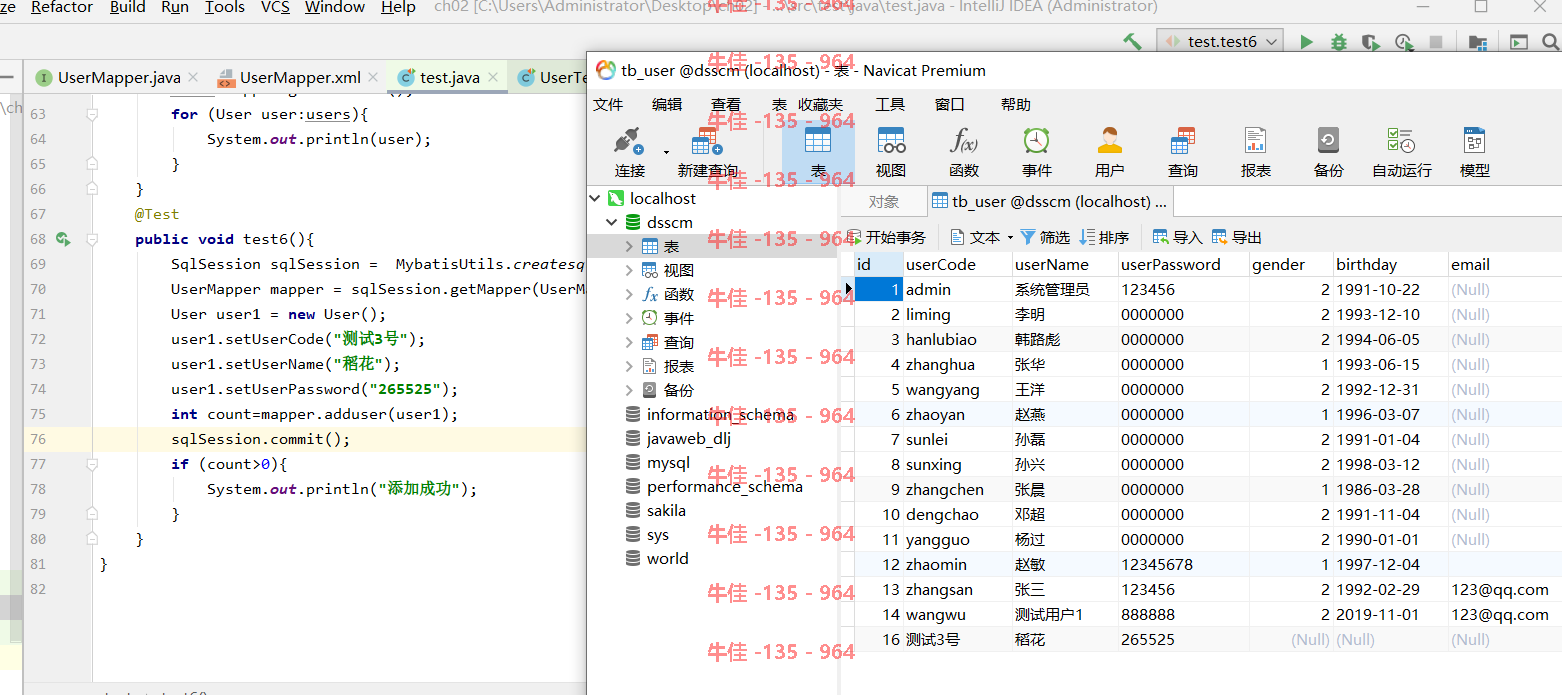Viewport: 1562px width, 695px height.
Task: Click the Run Anything window icon
Action: (x=1519, y=42)
